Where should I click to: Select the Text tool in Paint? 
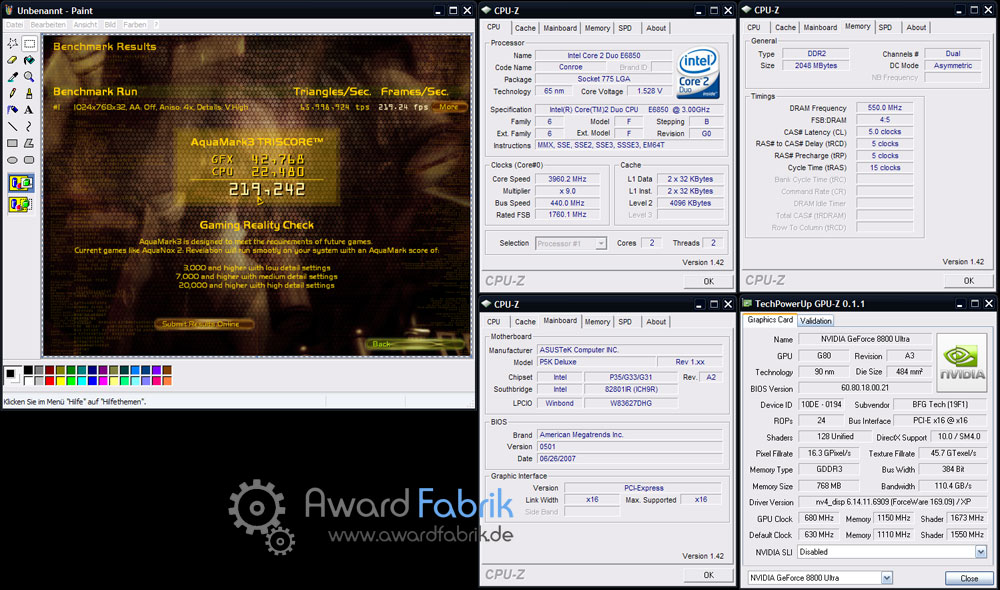click(x=29, y=110)
